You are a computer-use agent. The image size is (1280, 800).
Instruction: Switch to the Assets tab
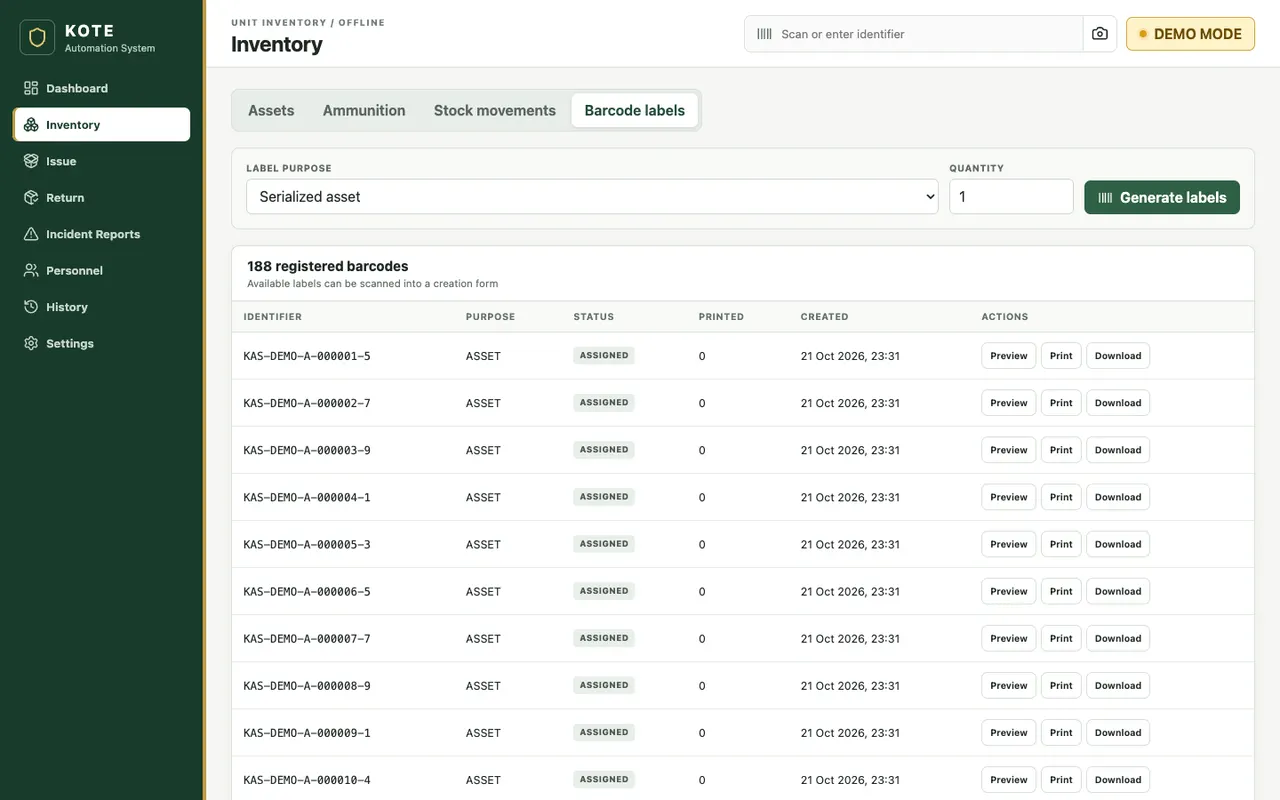point(271,111)
